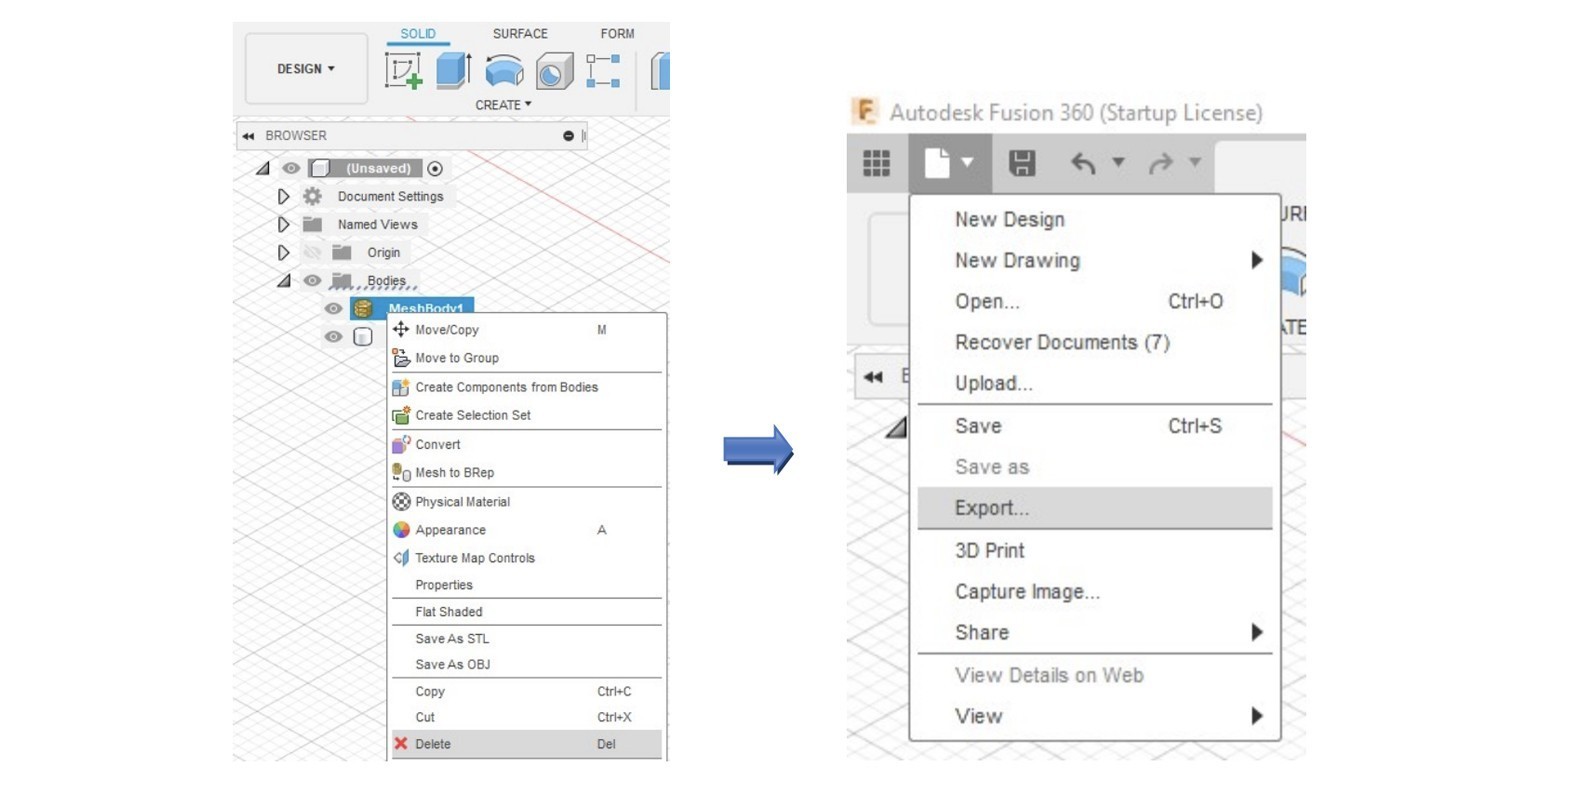1580x790 pixels.
Task: Expand the Origin node
Action: point(283,252)
